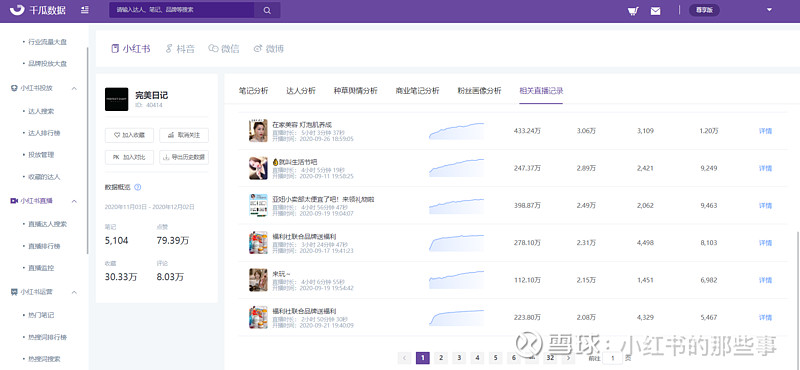Click the help icon next to 数据概览
This screenshot has height=370, width=800.
click(x=138, y=187)
